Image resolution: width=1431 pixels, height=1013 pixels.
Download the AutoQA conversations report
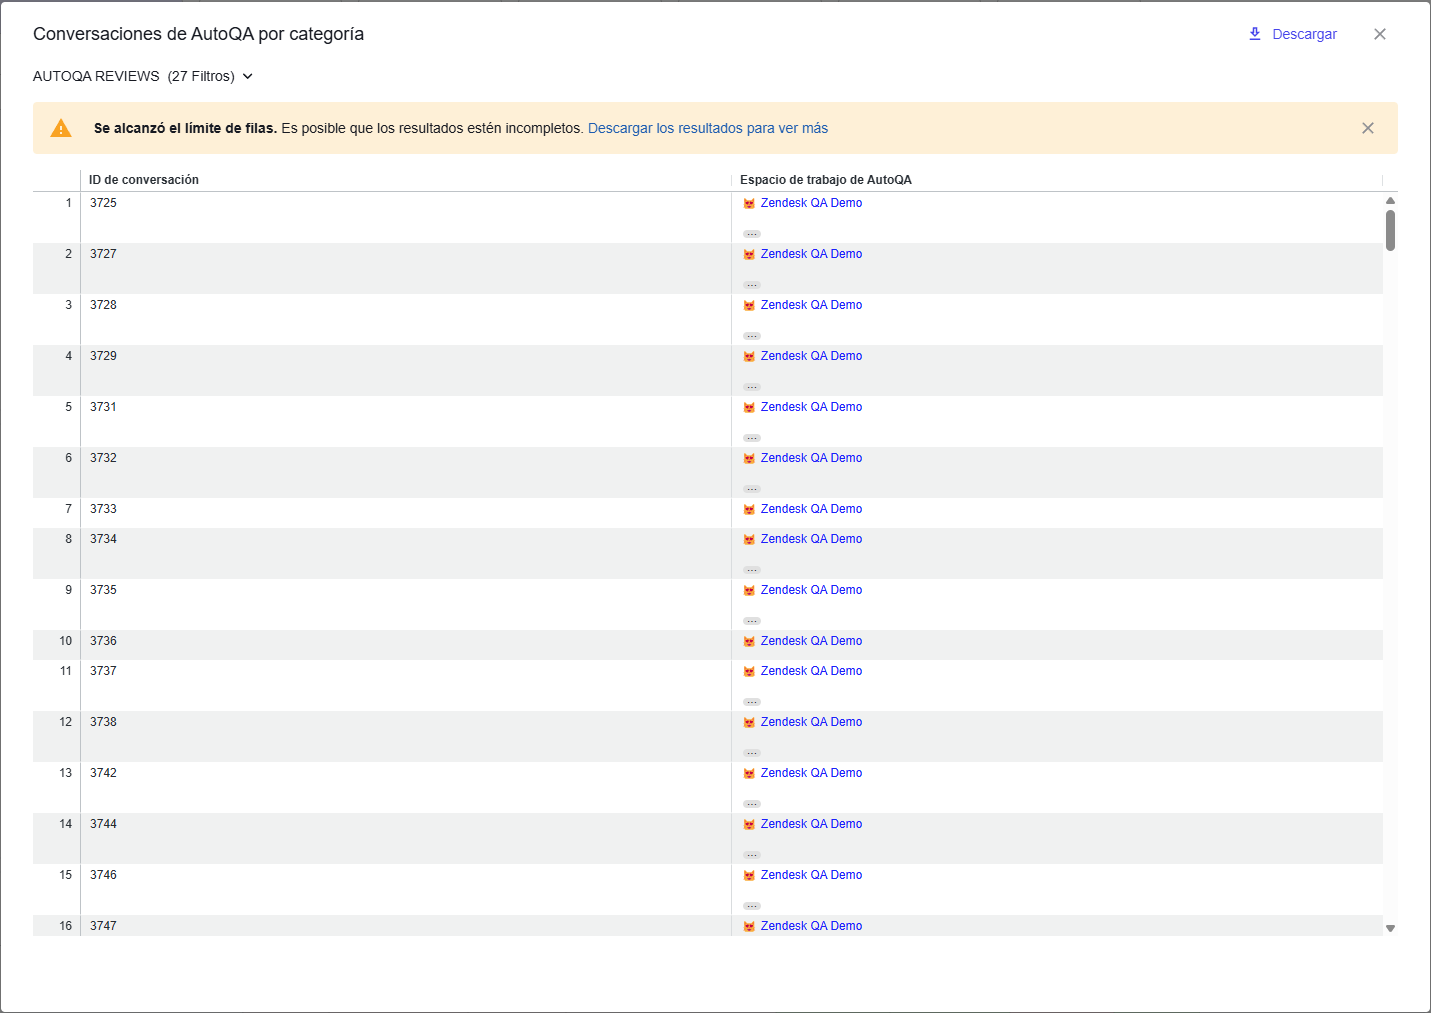pos(1292,34)
